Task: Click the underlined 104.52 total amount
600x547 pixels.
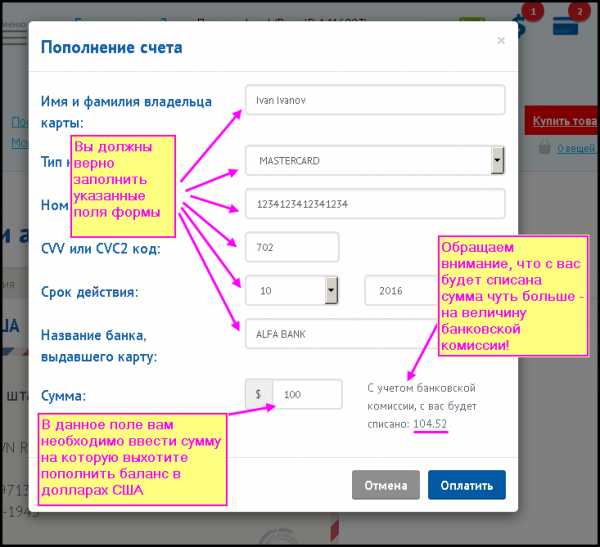Action: [x=429, y=425]
